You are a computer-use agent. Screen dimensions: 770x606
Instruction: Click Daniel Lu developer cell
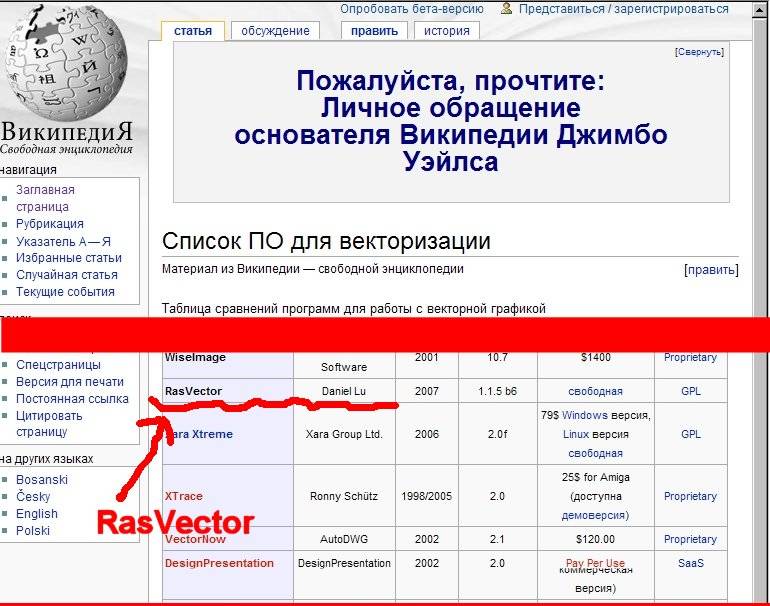pos(344,391)
